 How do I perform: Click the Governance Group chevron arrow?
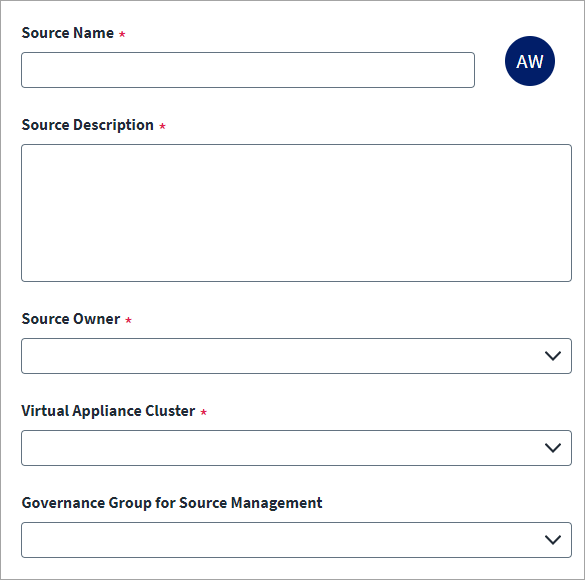click(553, 540)
